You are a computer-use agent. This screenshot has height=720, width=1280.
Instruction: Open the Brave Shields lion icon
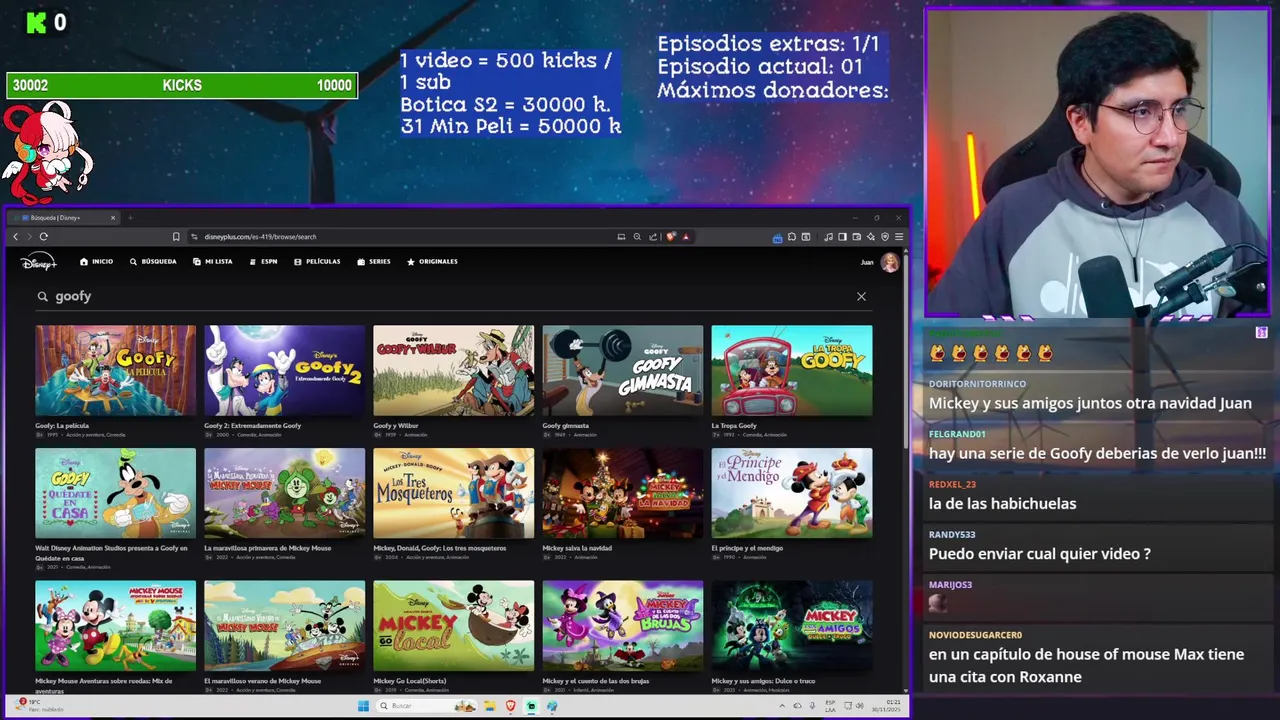[671, 237]
